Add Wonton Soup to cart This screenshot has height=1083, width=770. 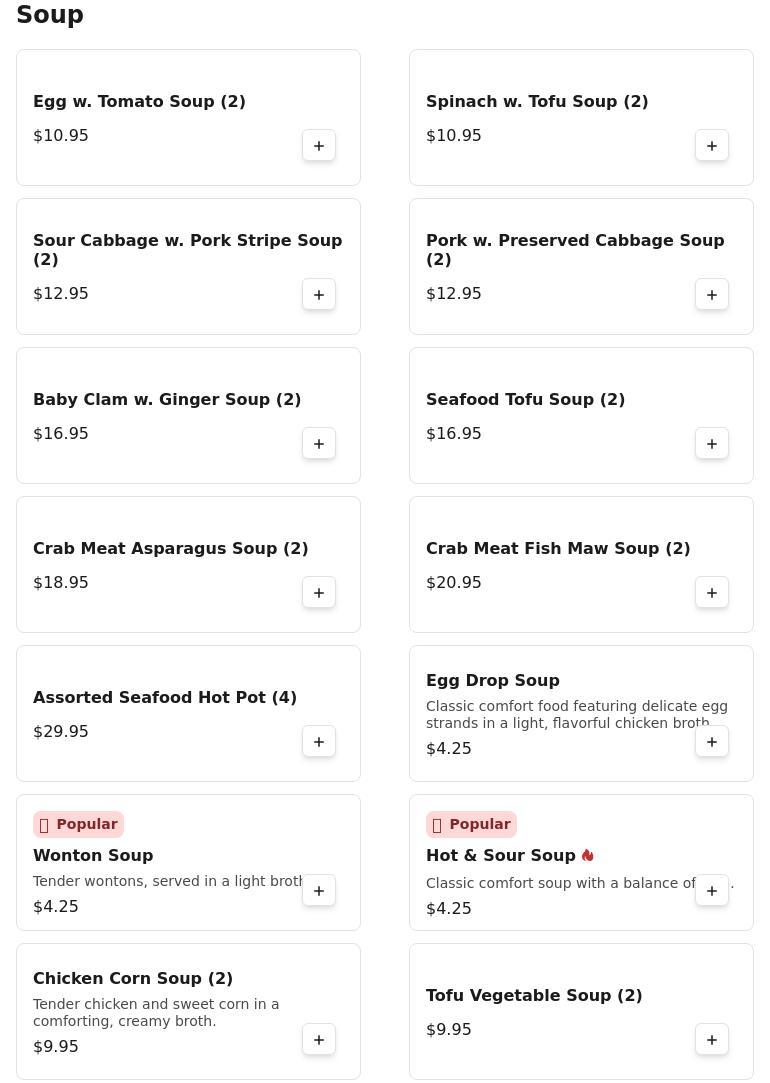319,891
